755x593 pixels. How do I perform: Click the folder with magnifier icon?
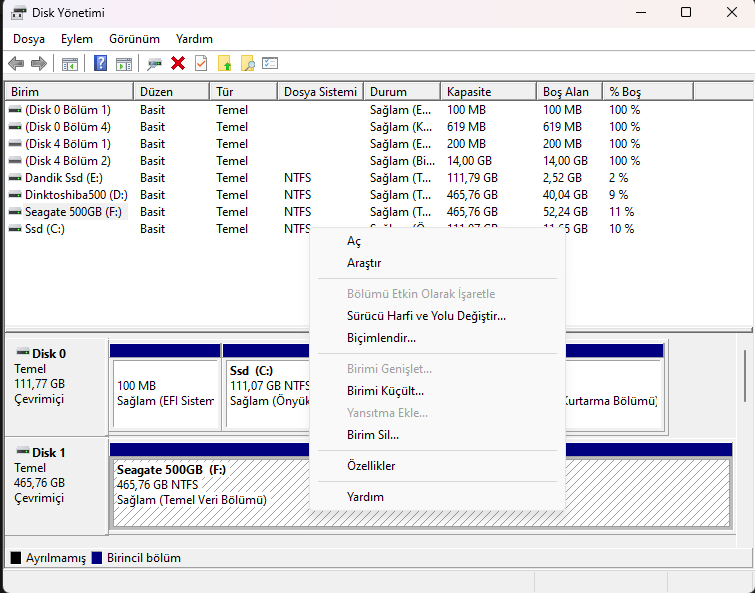247,63
